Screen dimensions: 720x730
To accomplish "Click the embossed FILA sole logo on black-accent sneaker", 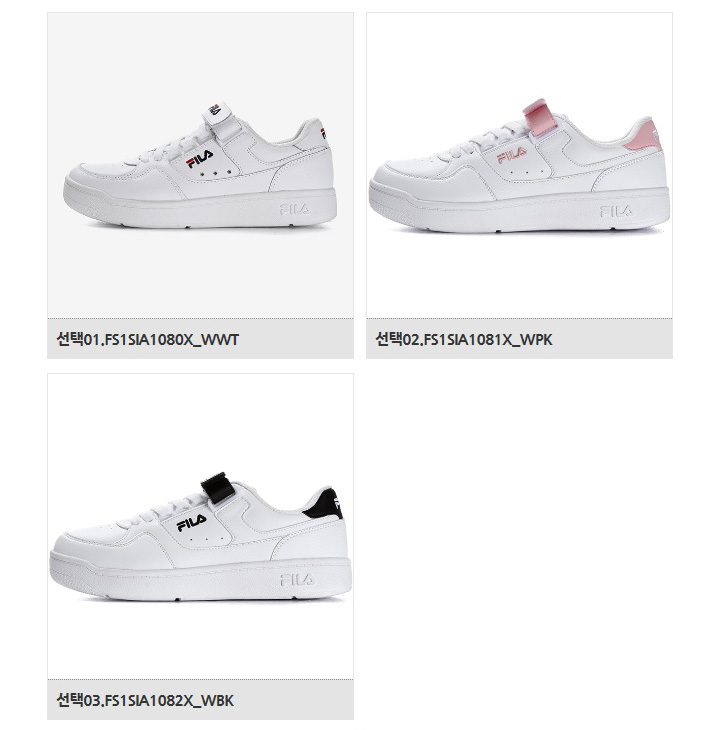I will [x=297, y=580].
